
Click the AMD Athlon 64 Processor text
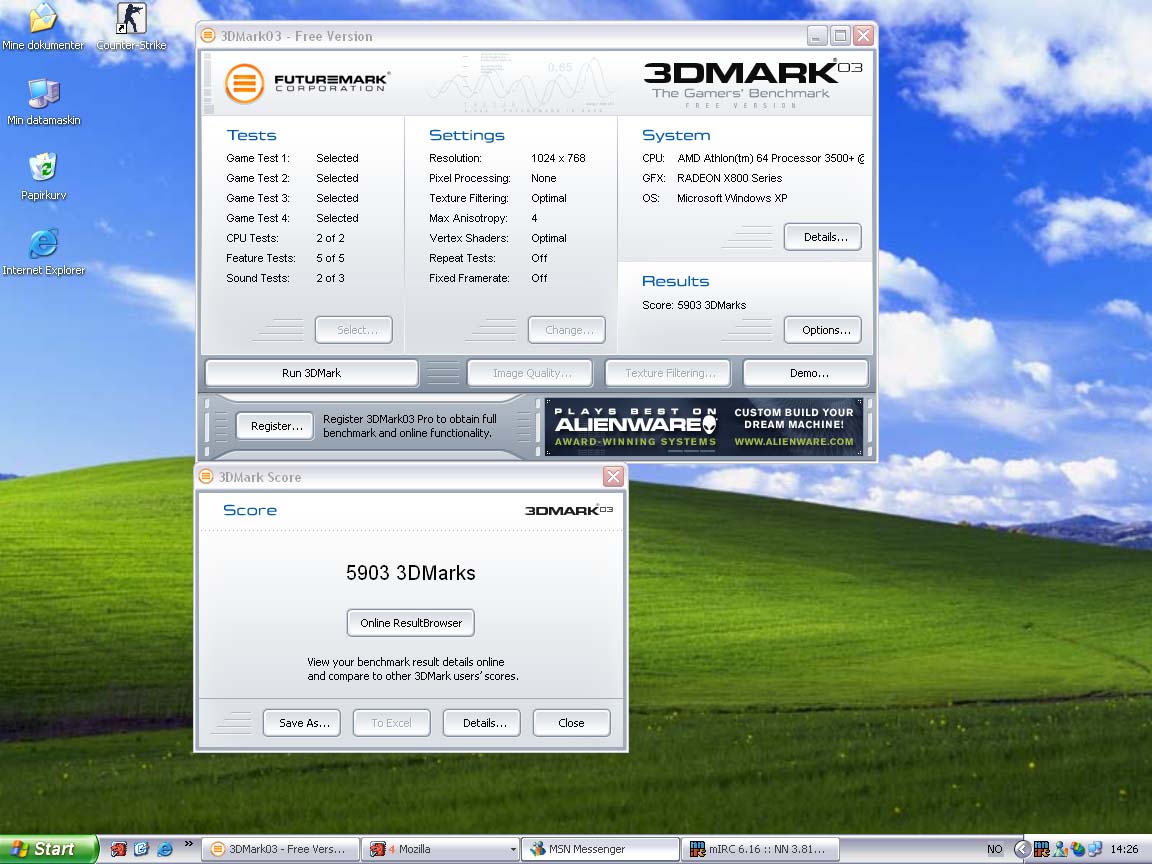coord(771,158)
